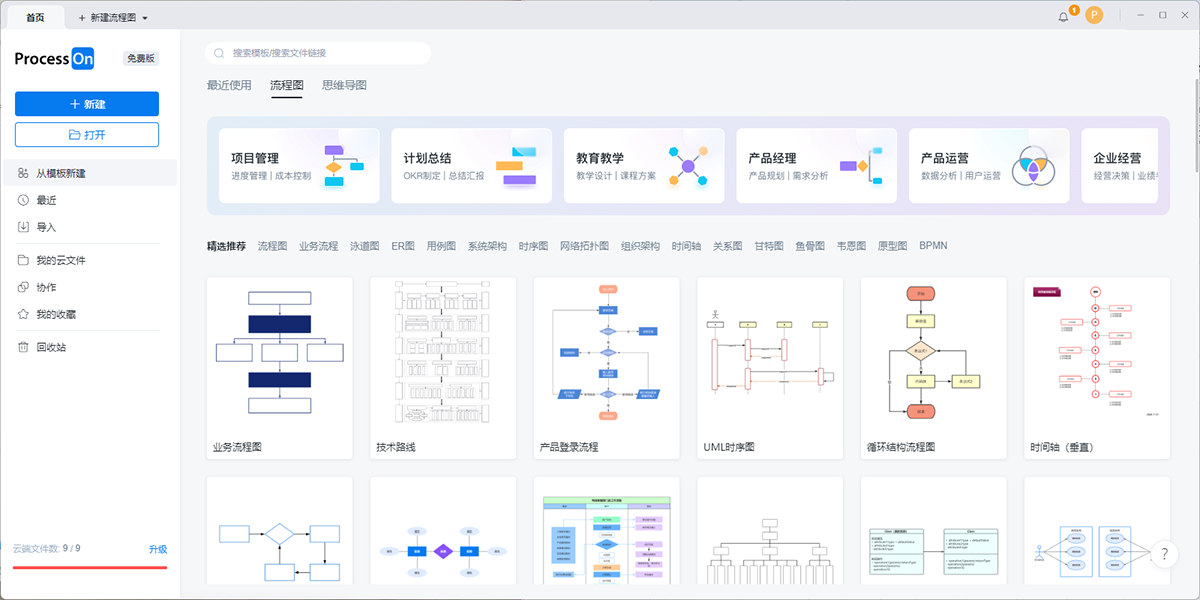Open the 回收站 trash icon
The width and height of the screenshot is (1200, 600).
[x=22, y=348]
